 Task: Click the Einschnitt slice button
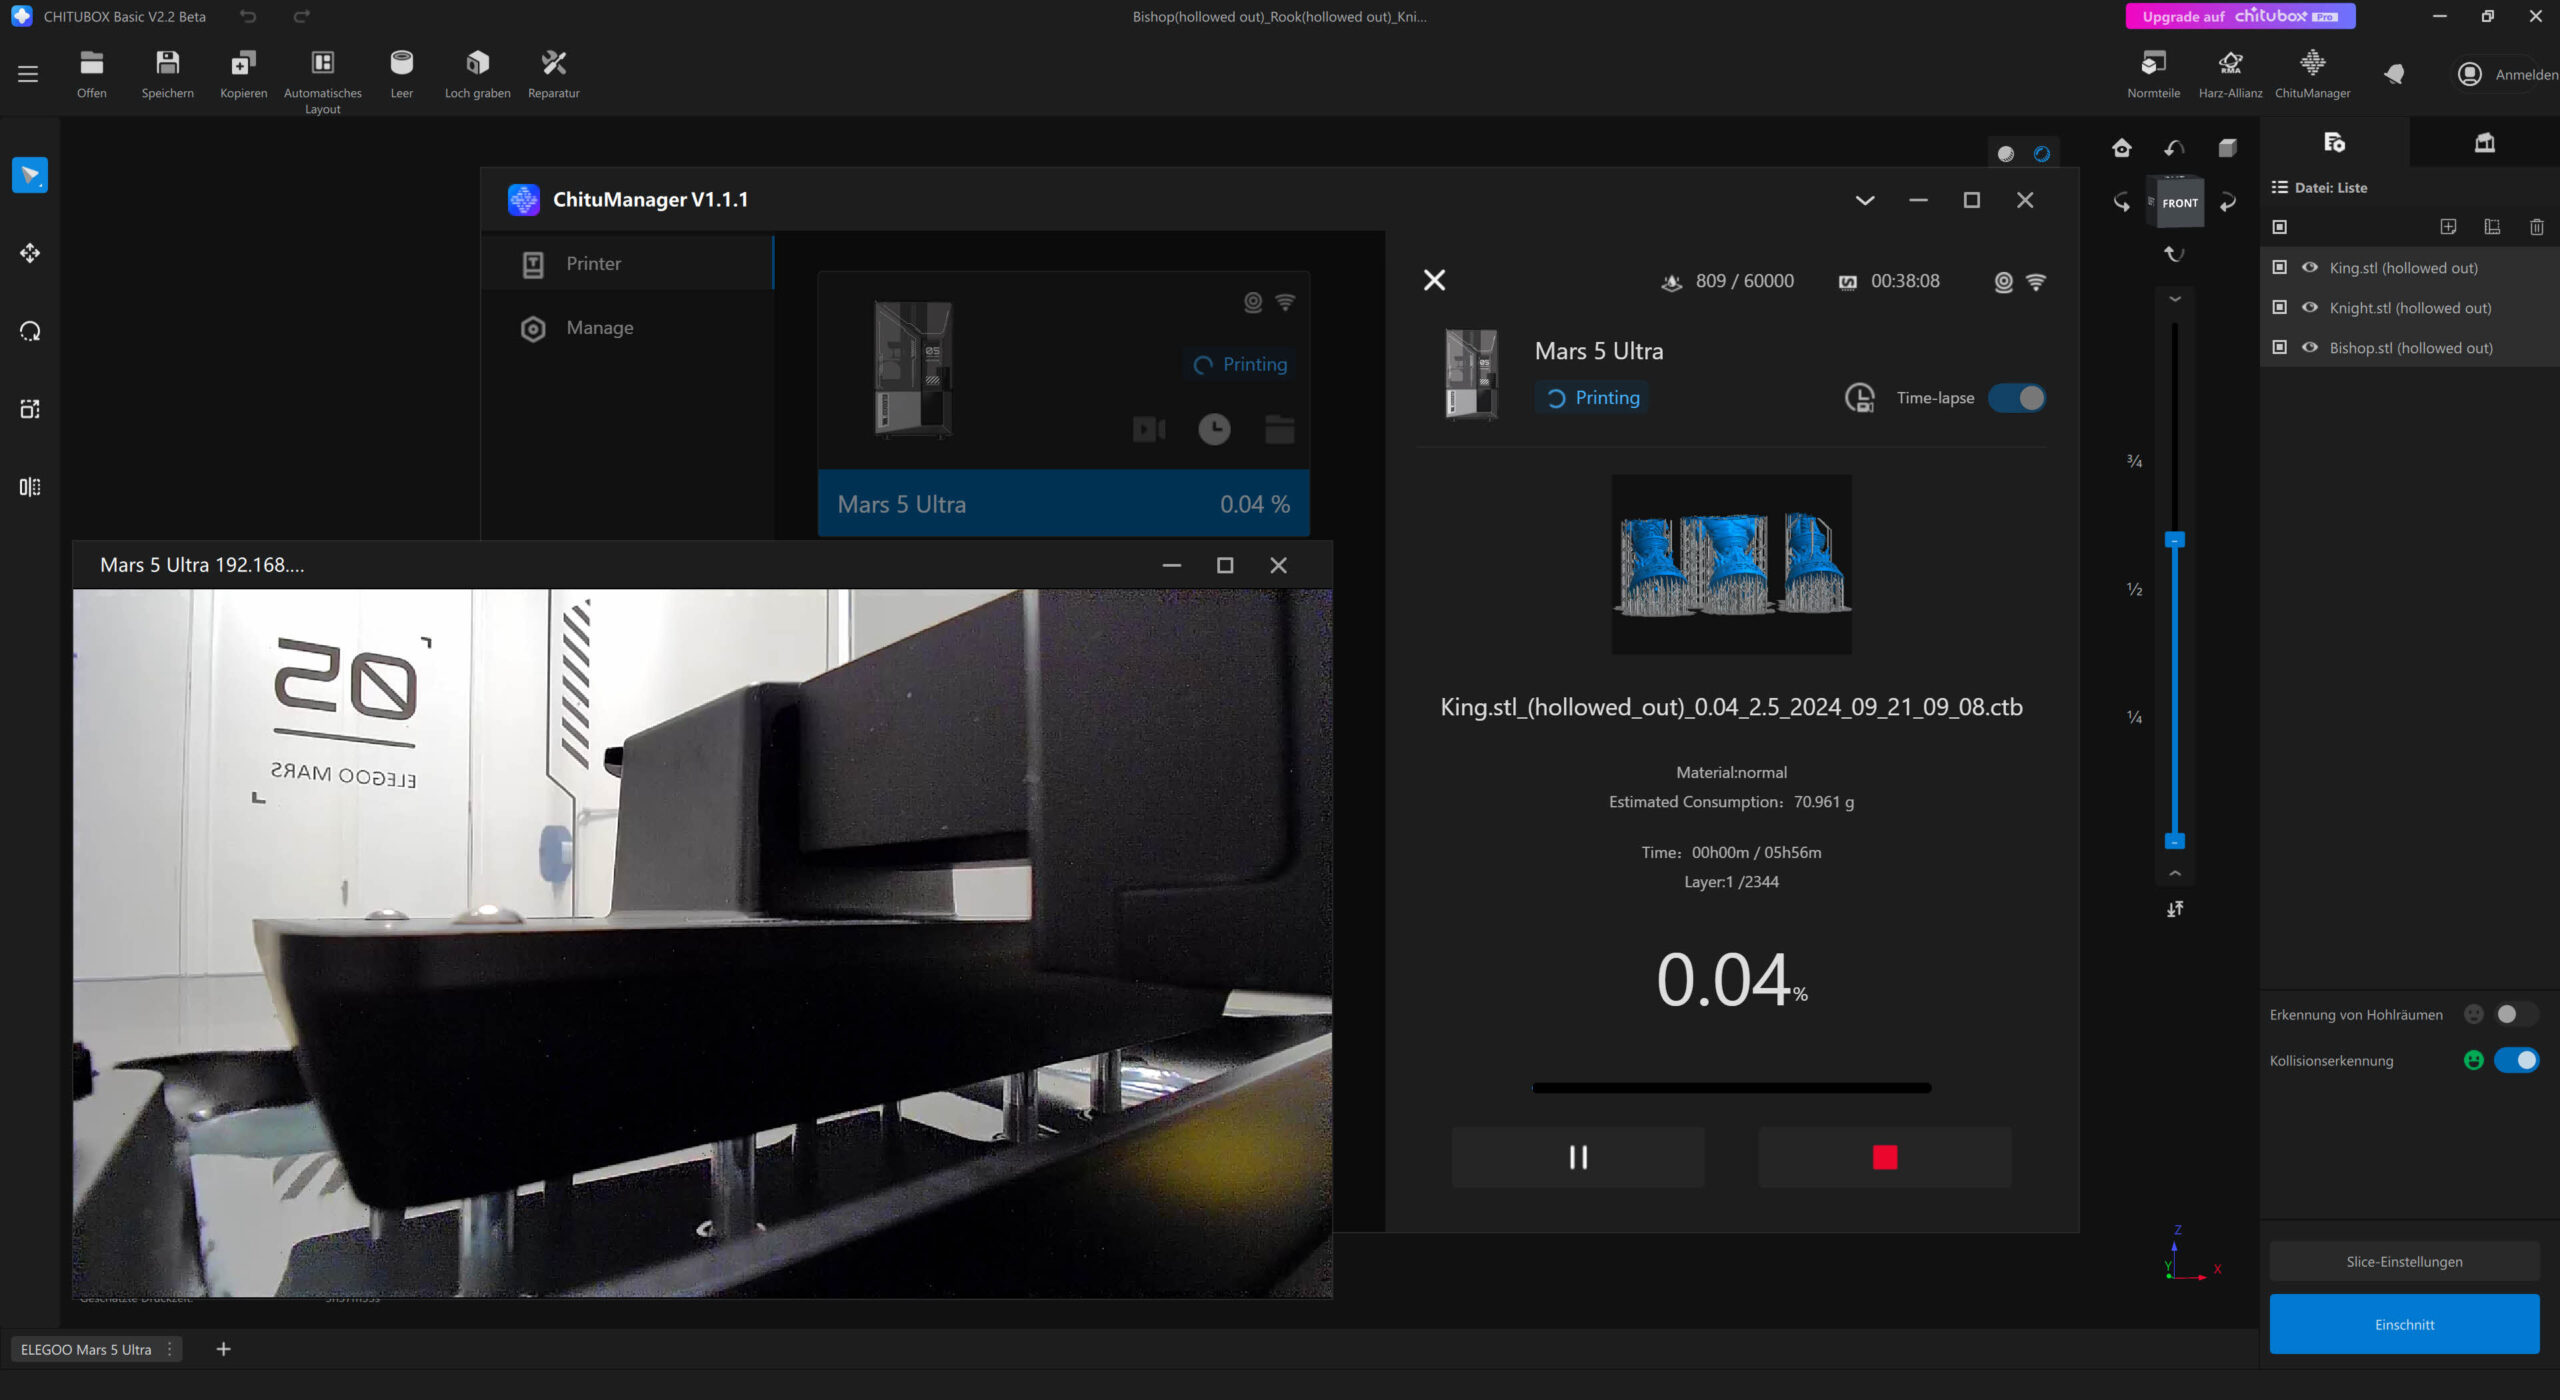[x=2404, y=1324]
